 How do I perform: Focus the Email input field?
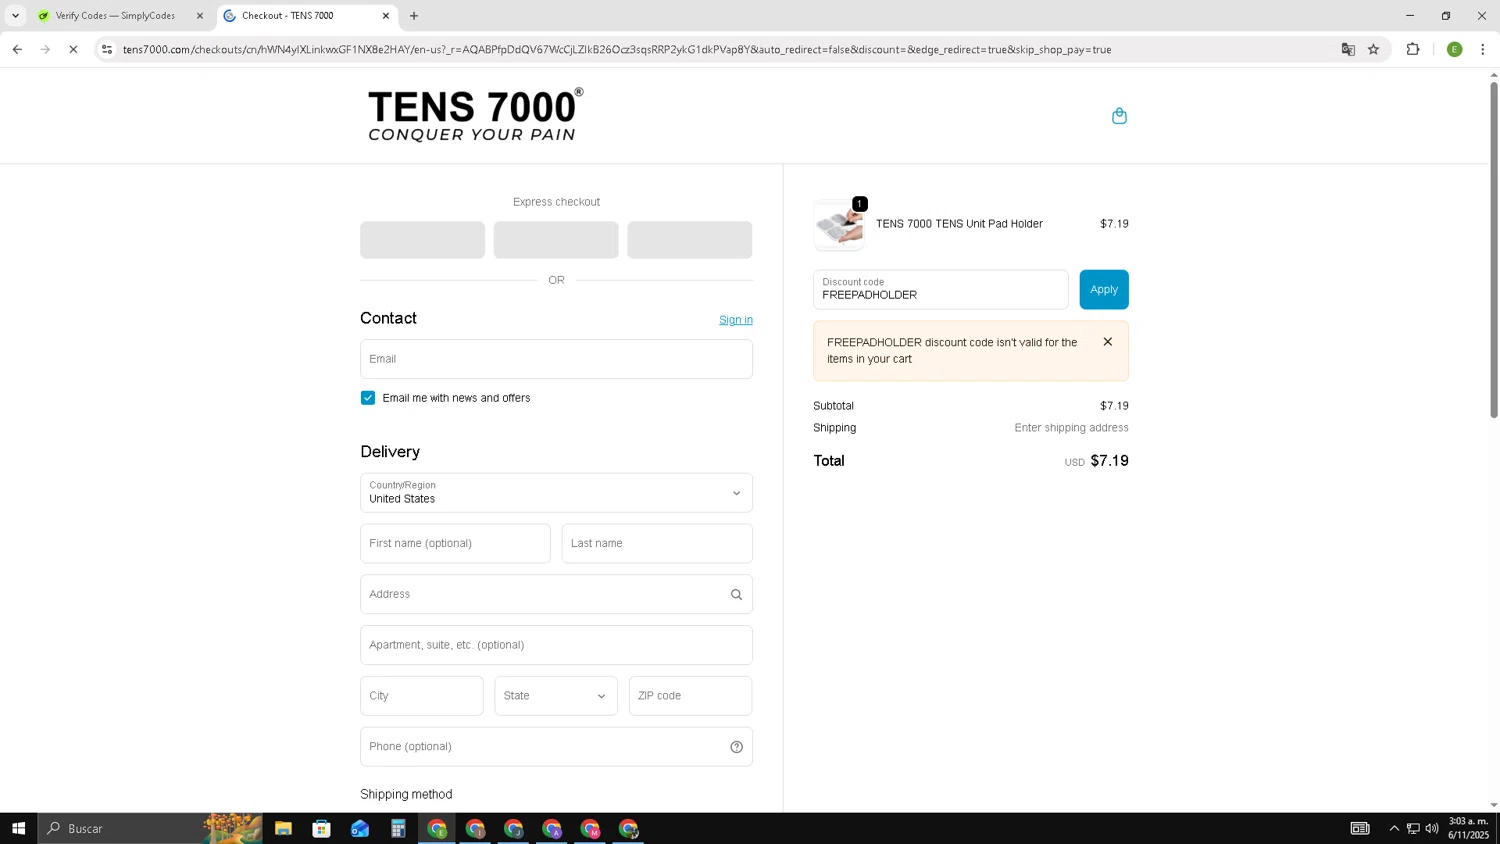coord(556,359)
